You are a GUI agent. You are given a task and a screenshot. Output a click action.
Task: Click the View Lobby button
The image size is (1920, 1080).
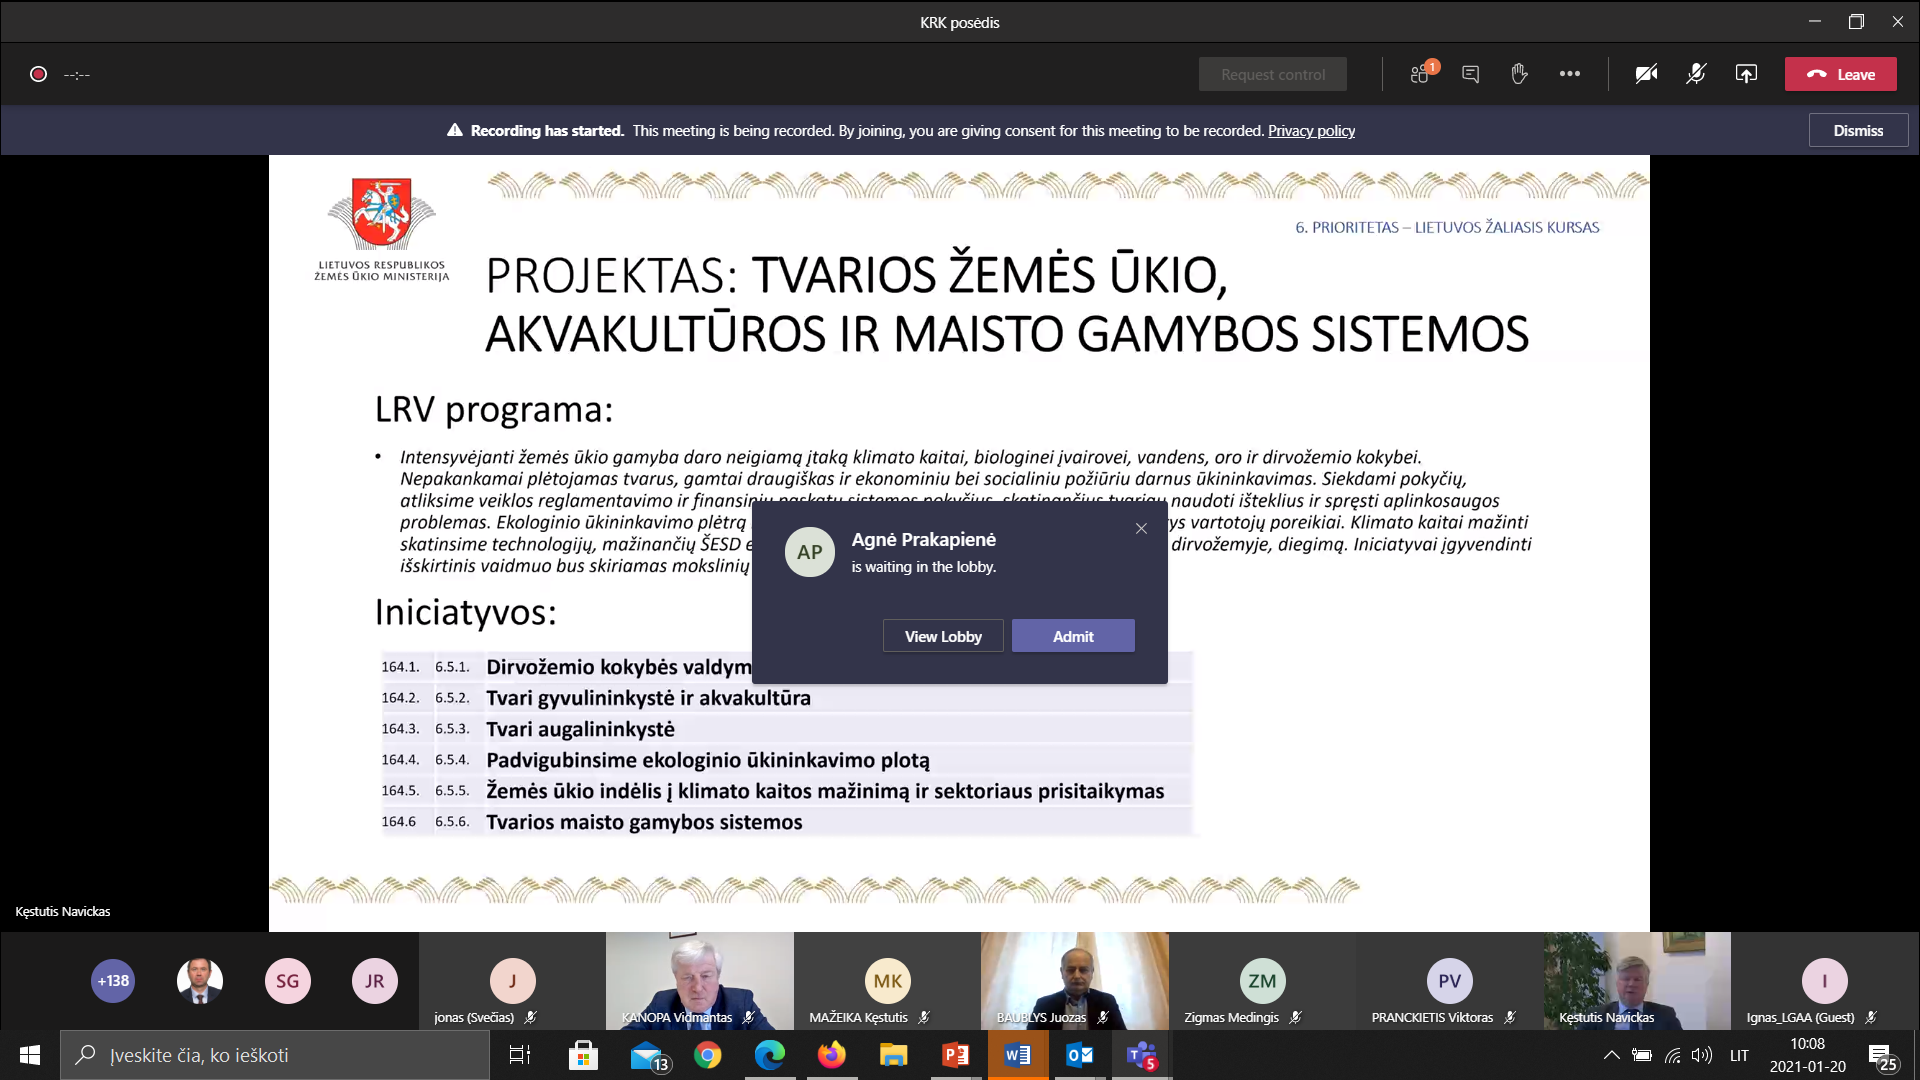point(943,636)
